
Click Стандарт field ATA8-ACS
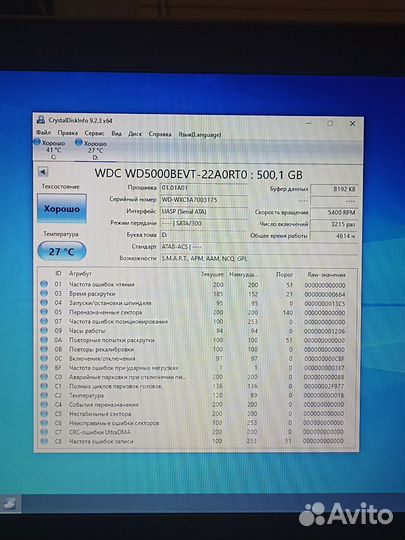(259, 247)
